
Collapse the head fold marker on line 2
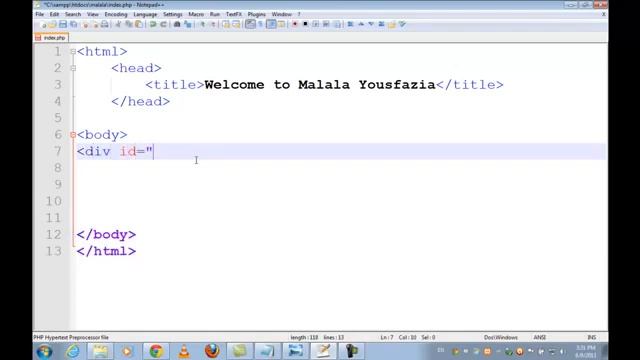(x=73, y=68)
